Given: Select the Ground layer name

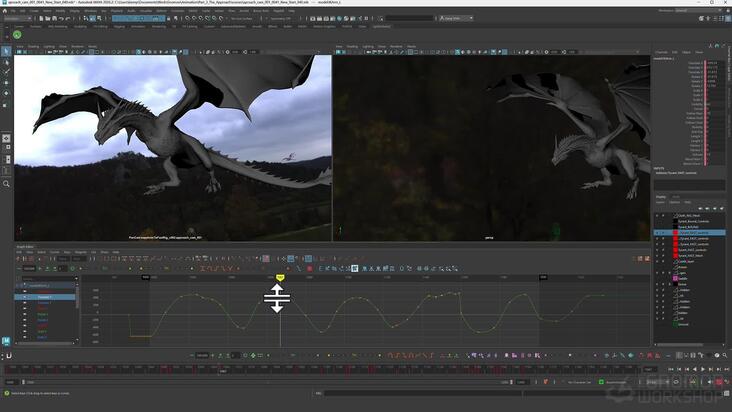Looking at the screenshot, I should click(683, 324).
